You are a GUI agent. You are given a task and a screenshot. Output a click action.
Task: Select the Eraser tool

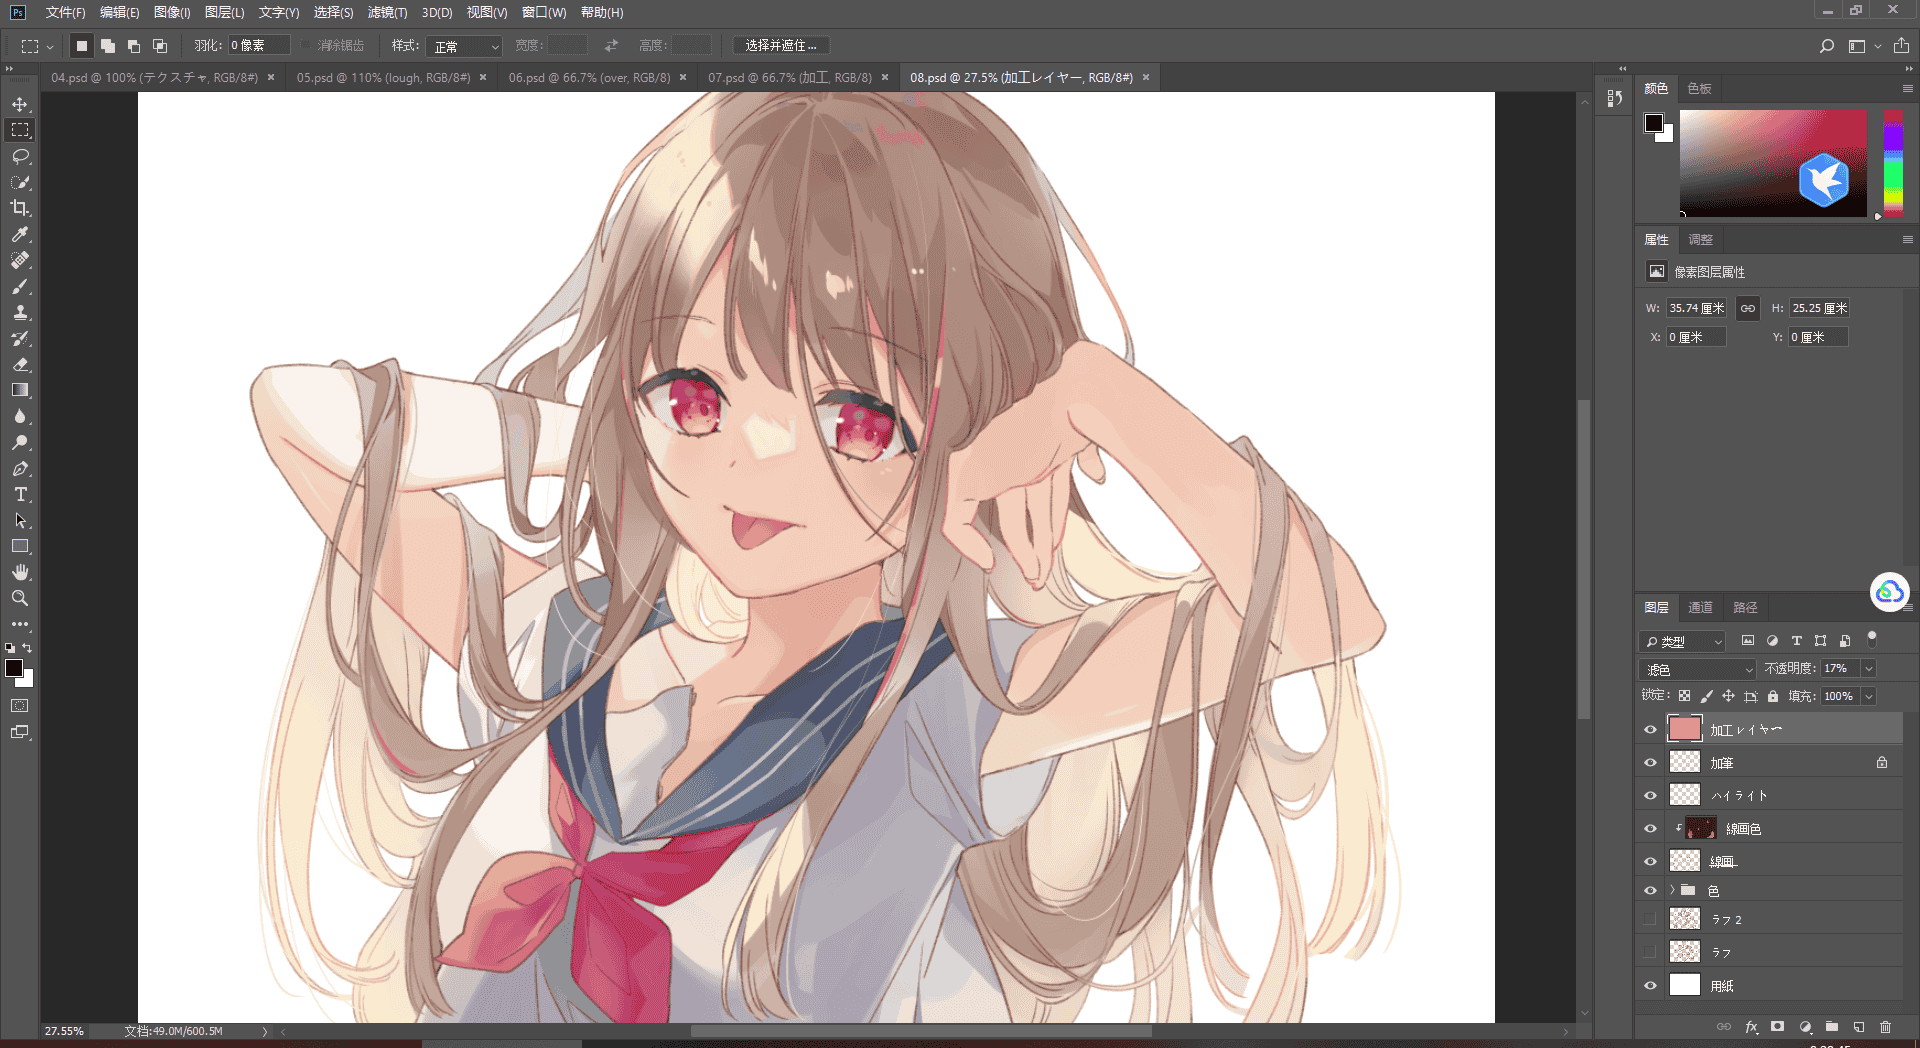click(x=20, y=364)
